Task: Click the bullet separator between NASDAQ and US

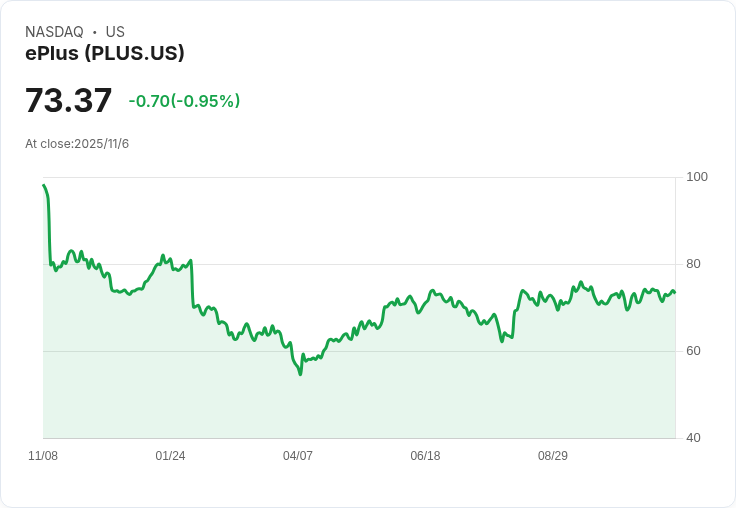Action: click(94, 32)
